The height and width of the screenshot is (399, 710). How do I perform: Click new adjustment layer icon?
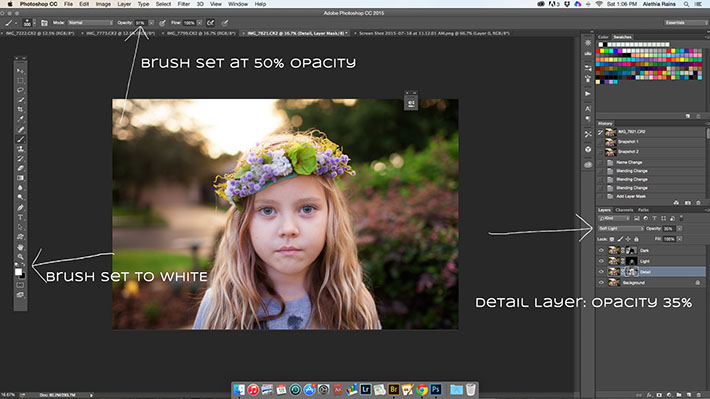tap(669, 395)
